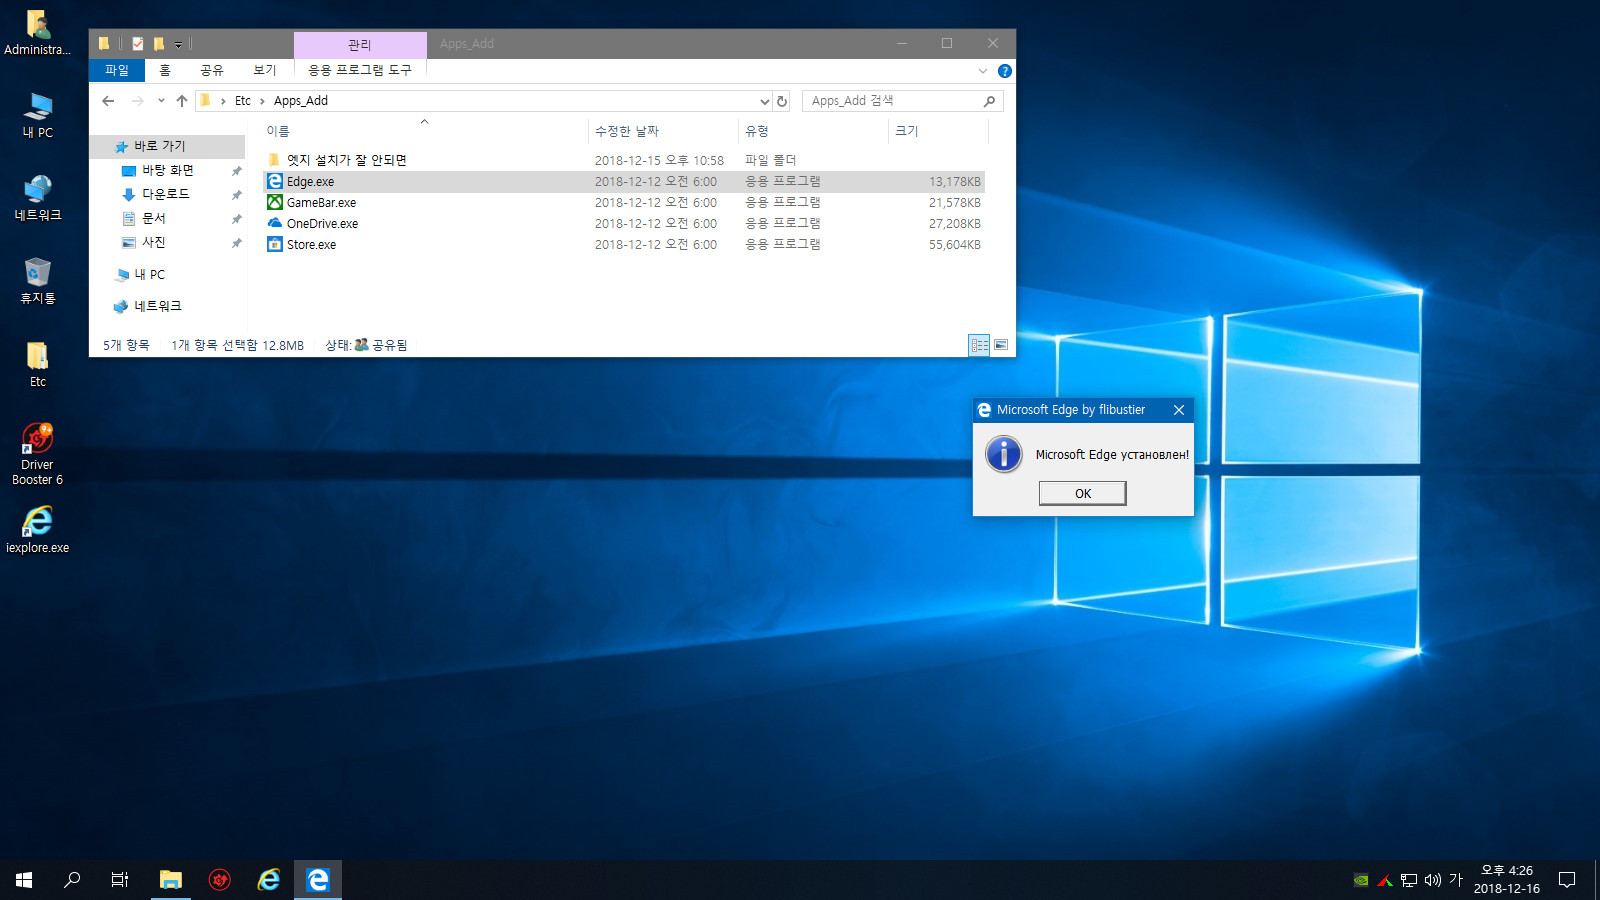1600x900 pixels.
Task: Expand the Etc breadcrumb chevron
Action: coord(263,101)
